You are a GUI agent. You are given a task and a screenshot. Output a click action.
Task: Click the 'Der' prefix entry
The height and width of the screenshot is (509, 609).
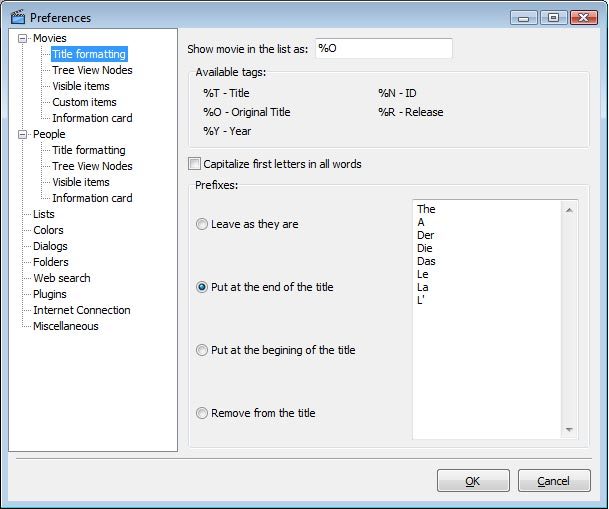click(x=425, y=235)
